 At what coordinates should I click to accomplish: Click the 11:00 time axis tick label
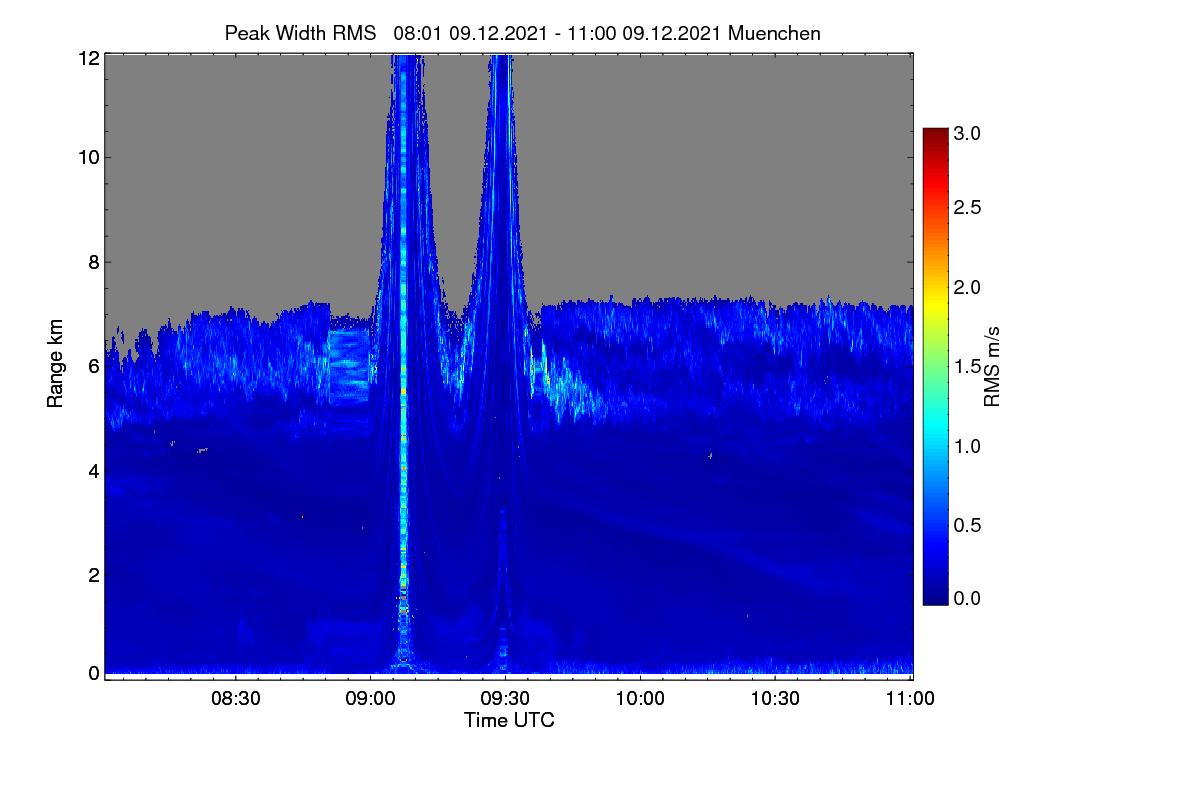[911, 699]
